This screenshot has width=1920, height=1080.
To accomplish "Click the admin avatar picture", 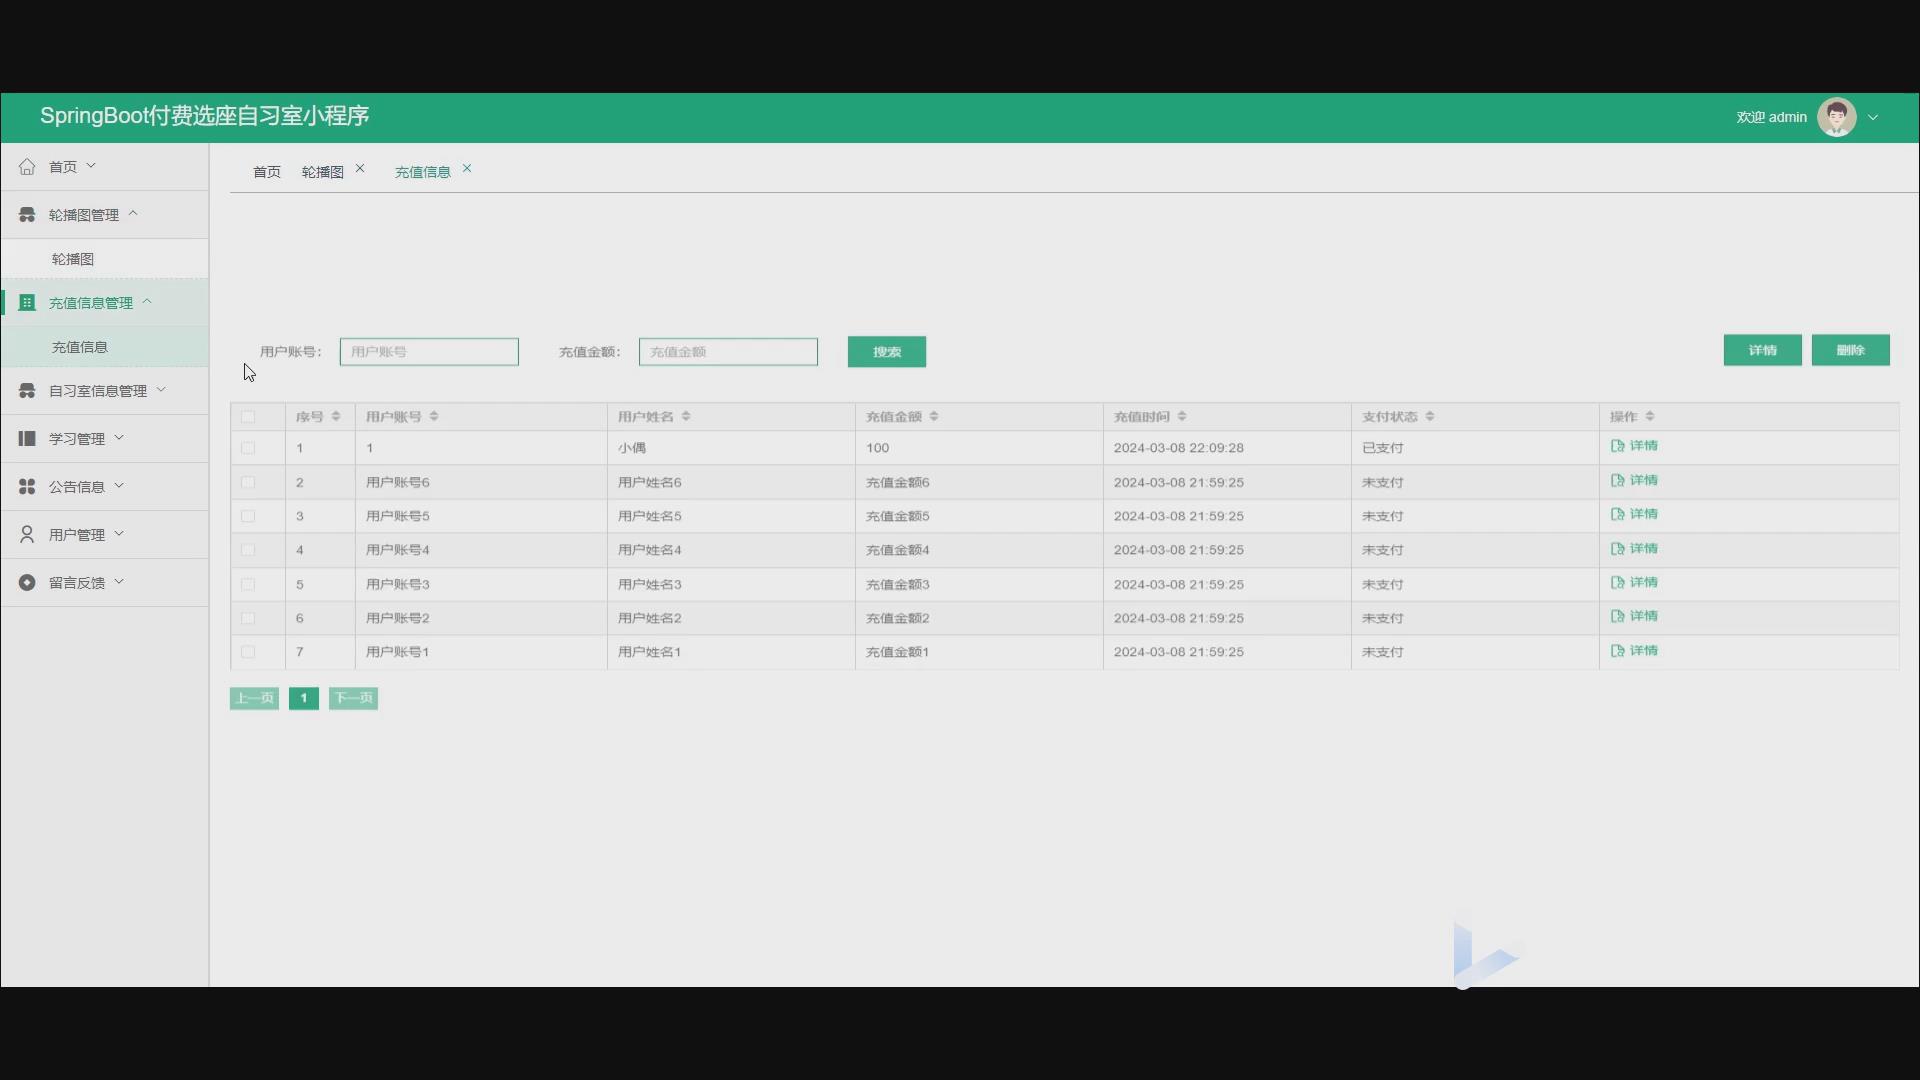I will 1836,117.
